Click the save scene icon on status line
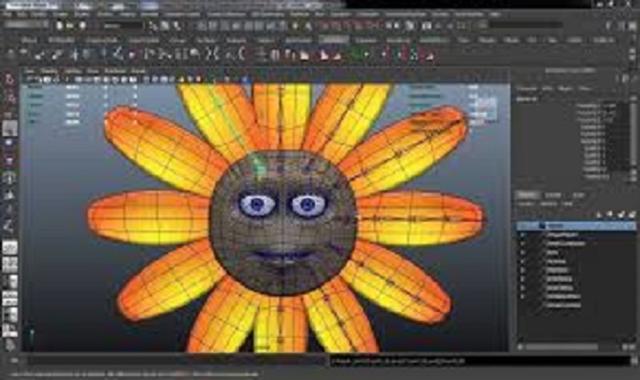 tap(83, 26)
